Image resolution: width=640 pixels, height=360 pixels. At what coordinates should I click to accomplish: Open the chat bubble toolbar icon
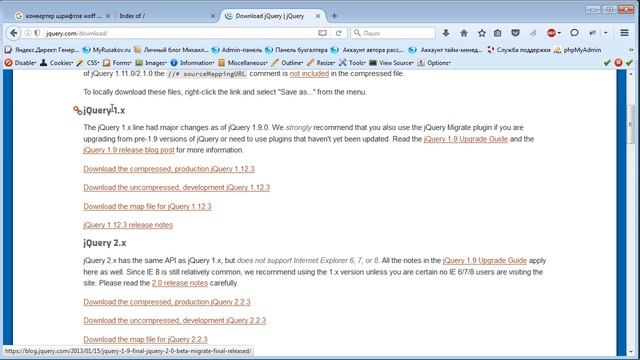pyautogui.click(x=574, y=33)
